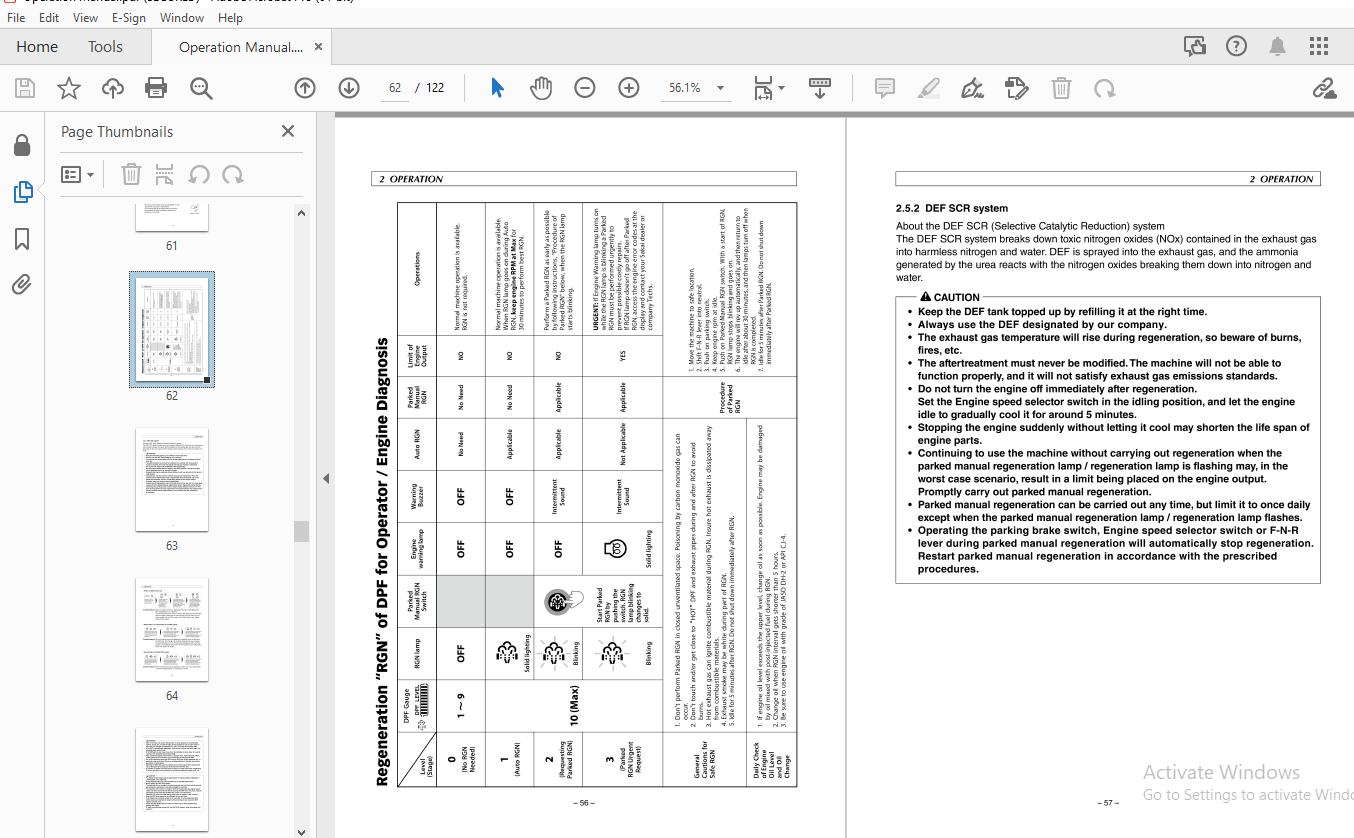Select page 64 thumbnail

(172, 630)
